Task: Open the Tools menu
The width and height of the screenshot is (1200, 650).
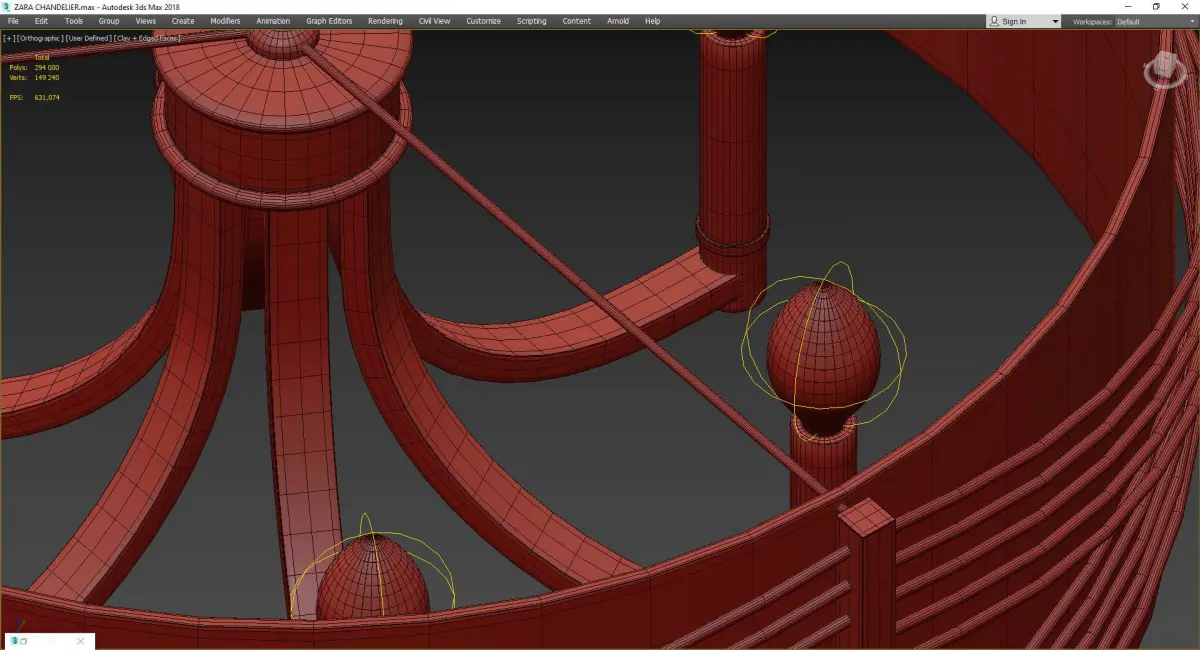Action: pyautogui.click(x=74, y=21)
